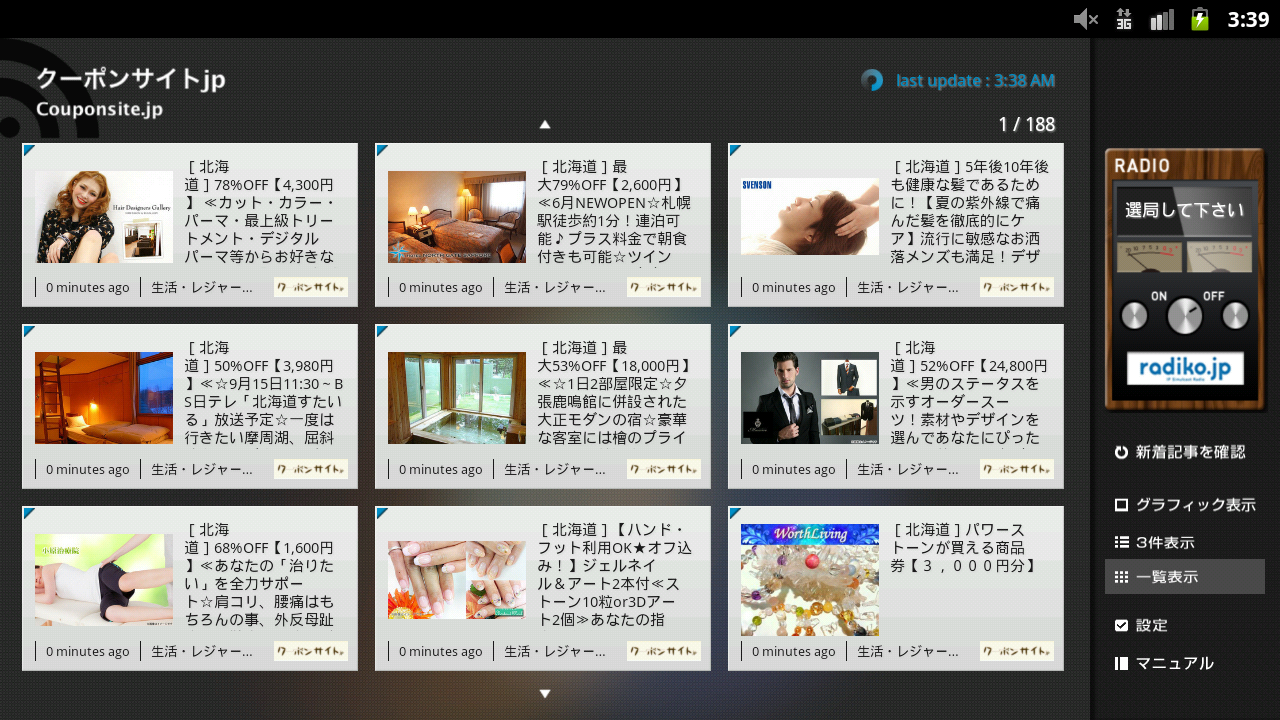Click the left radio tuning knob
Screen dimensions: 1280x720
1134,316
